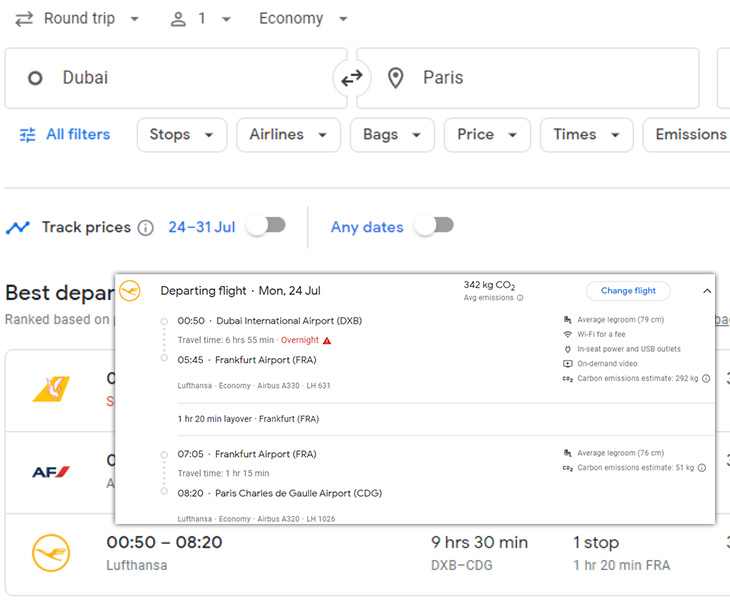Click the Paris destination field
Viewport: 730px width, 602px height.
click(528, 78)
